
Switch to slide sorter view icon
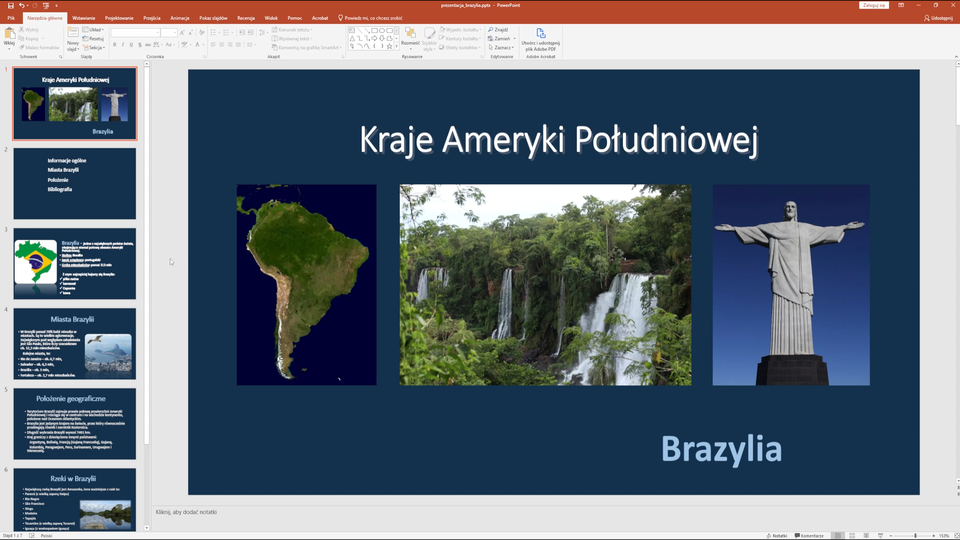tap(851, 536)
